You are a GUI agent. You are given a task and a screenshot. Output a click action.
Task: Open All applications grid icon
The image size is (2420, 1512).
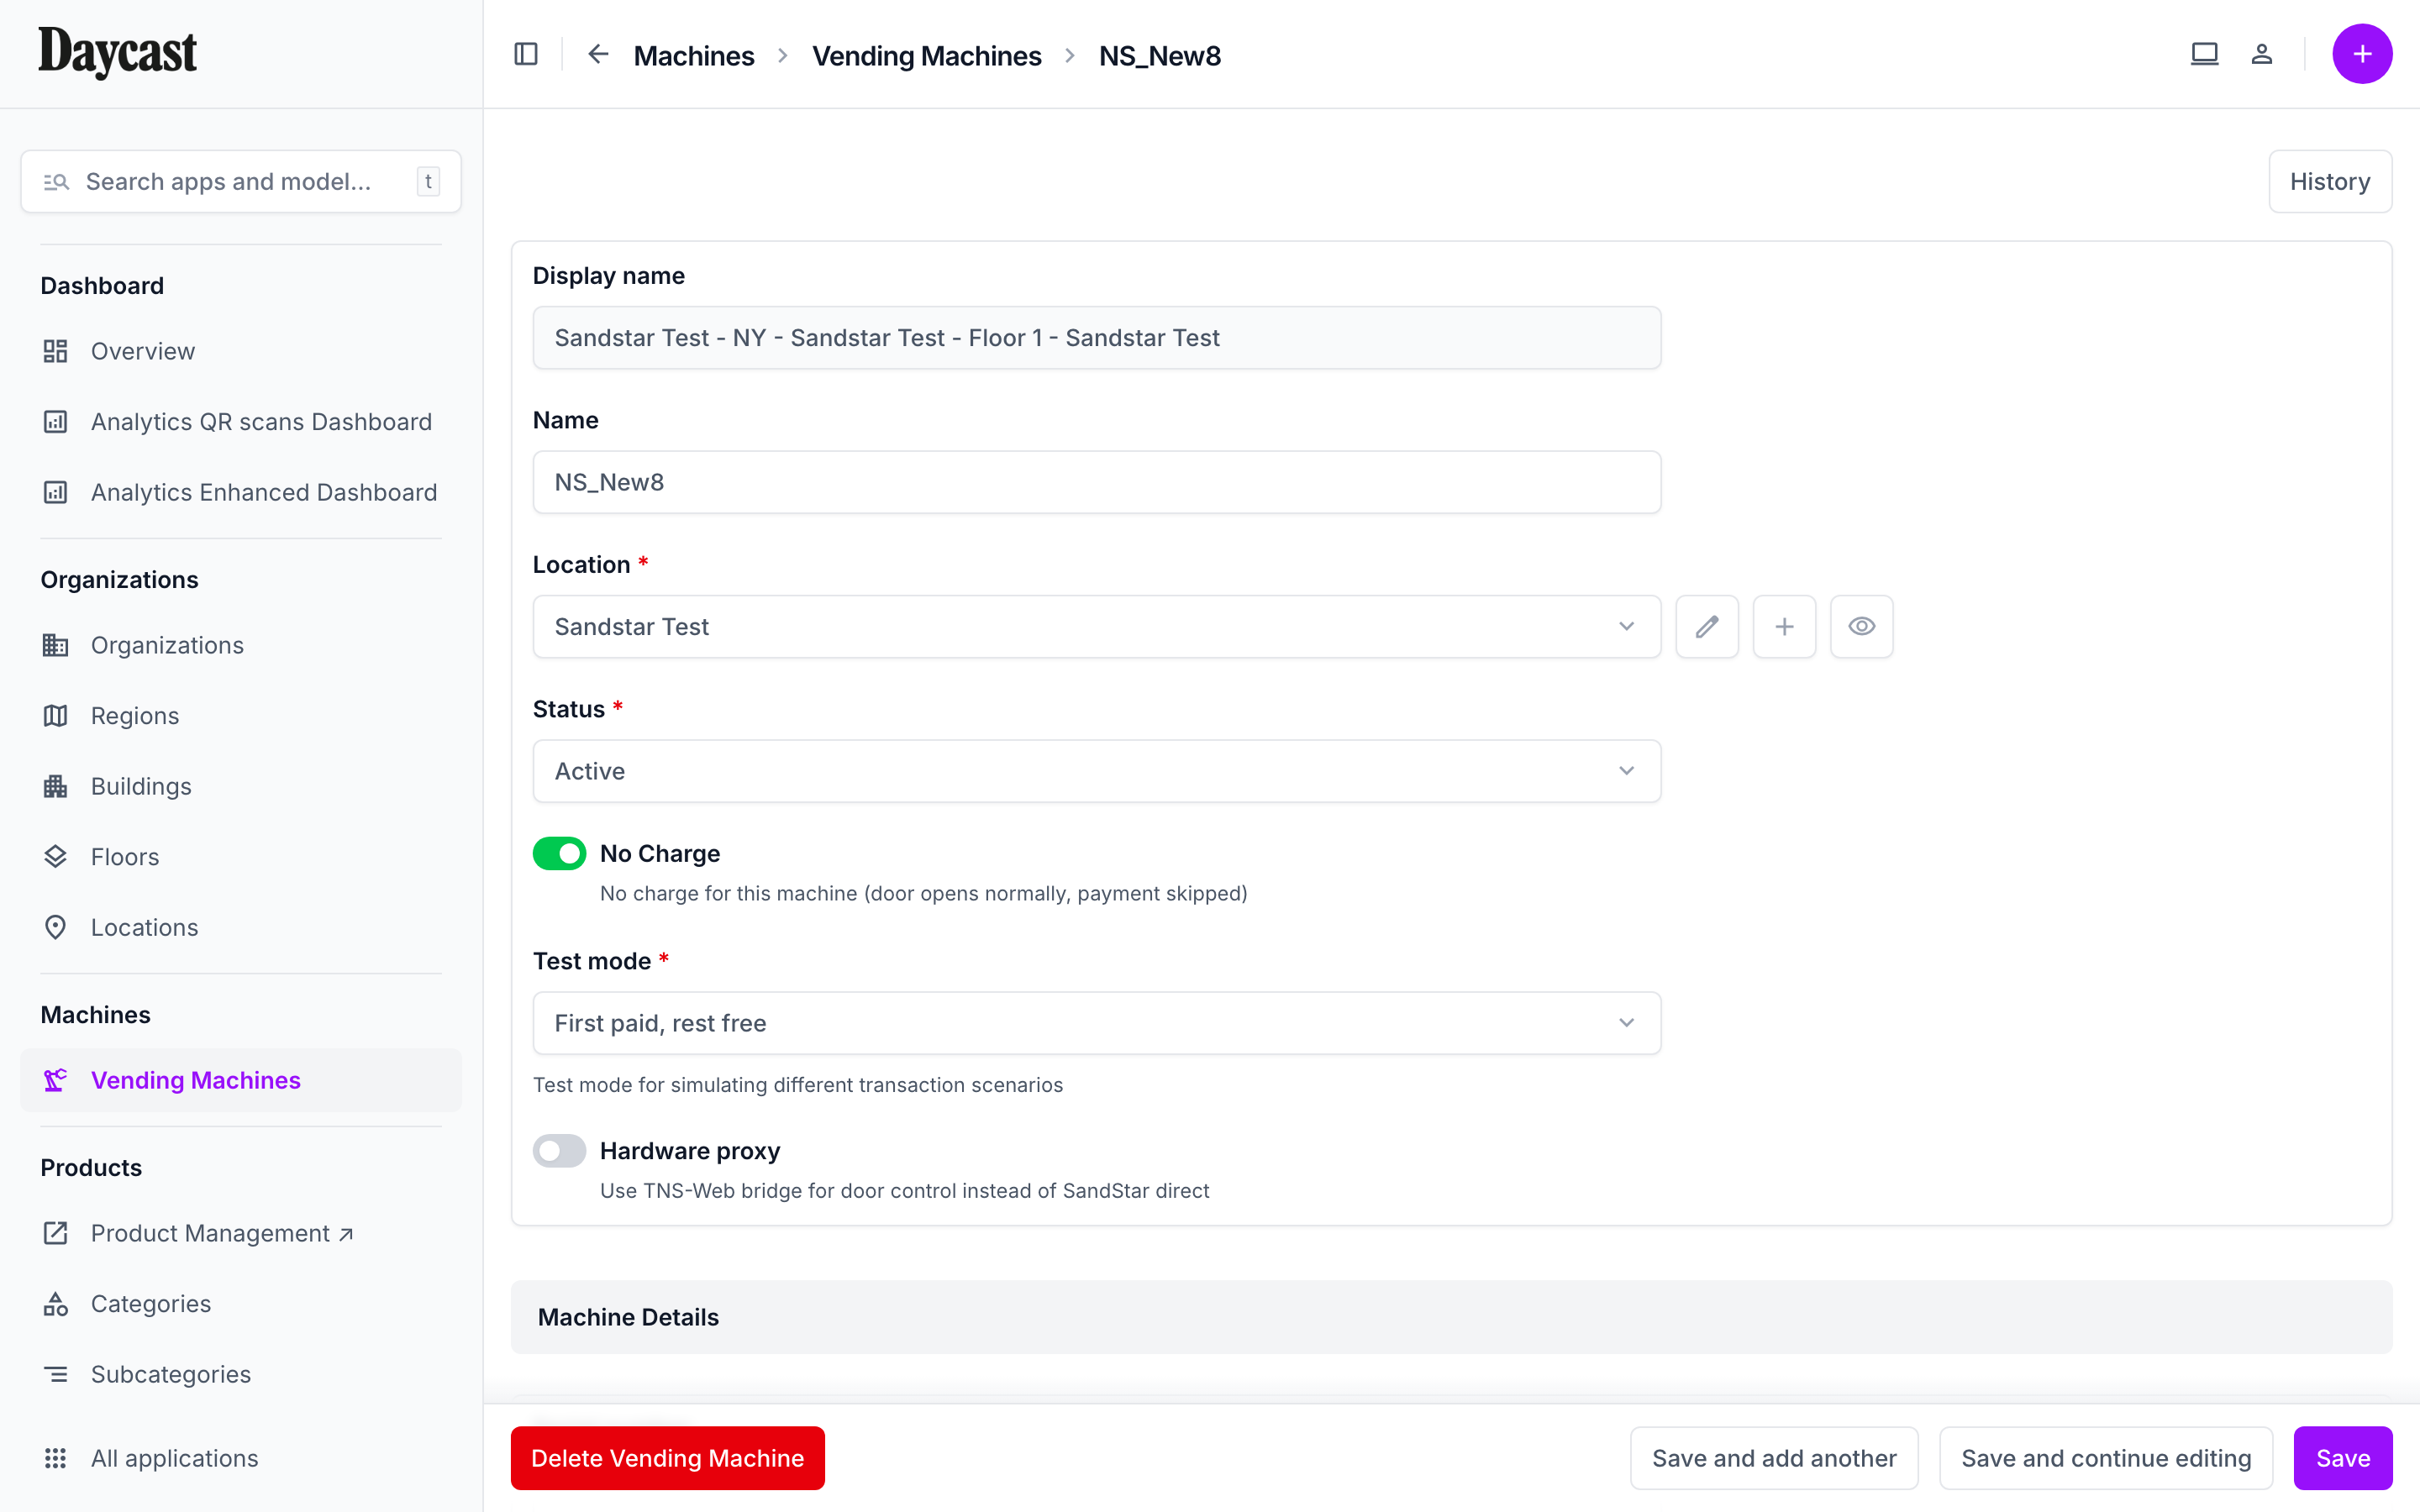click(56, 1458)
